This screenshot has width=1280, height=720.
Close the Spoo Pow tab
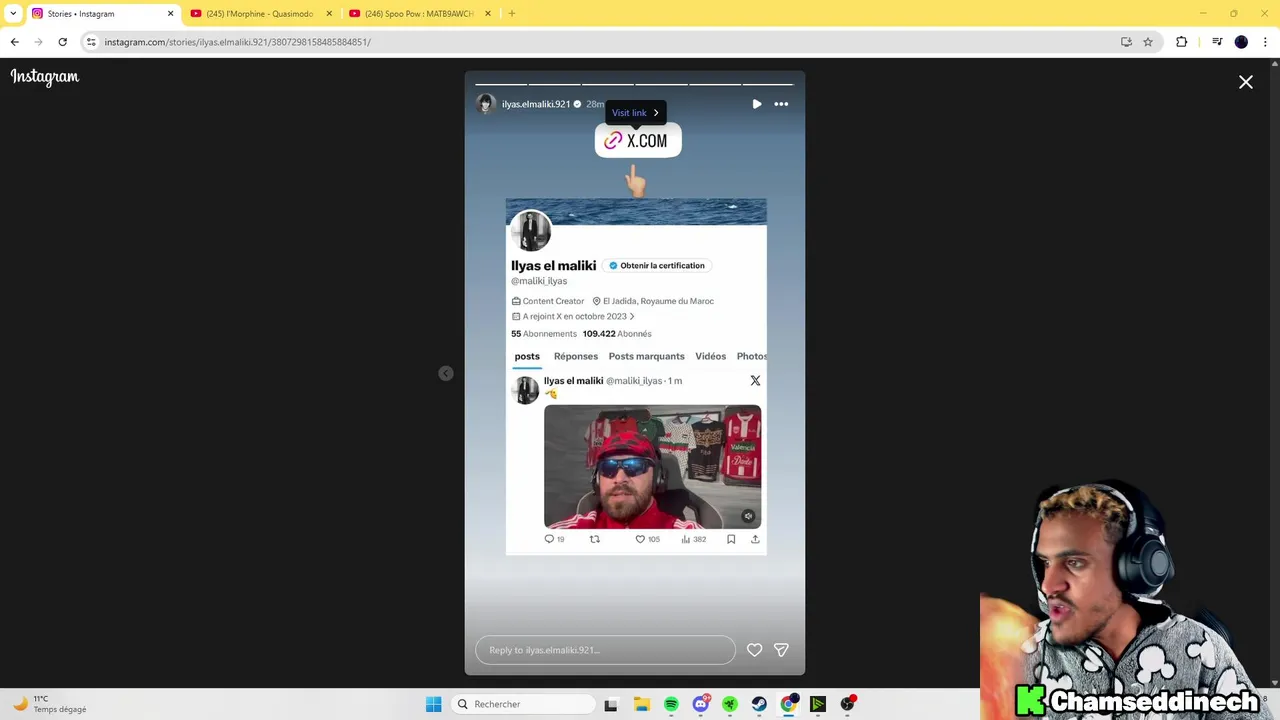click(x=488, y=14)
